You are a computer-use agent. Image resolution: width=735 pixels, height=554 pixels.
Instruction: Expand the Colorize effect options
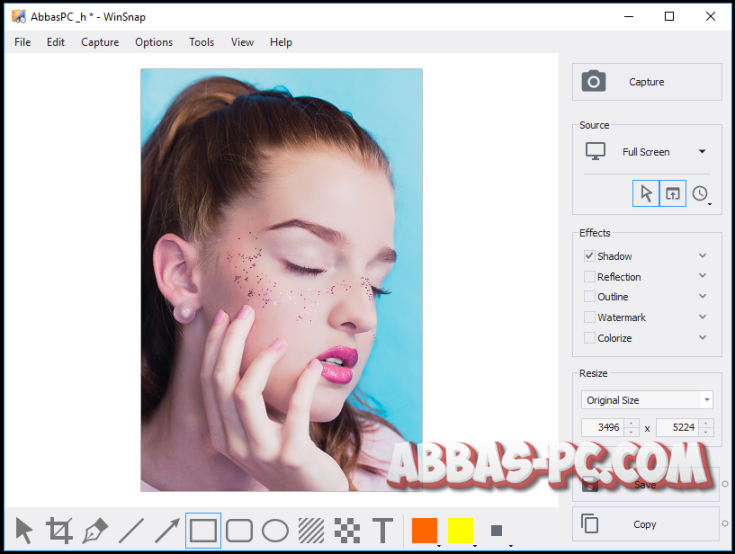point(703,338)
